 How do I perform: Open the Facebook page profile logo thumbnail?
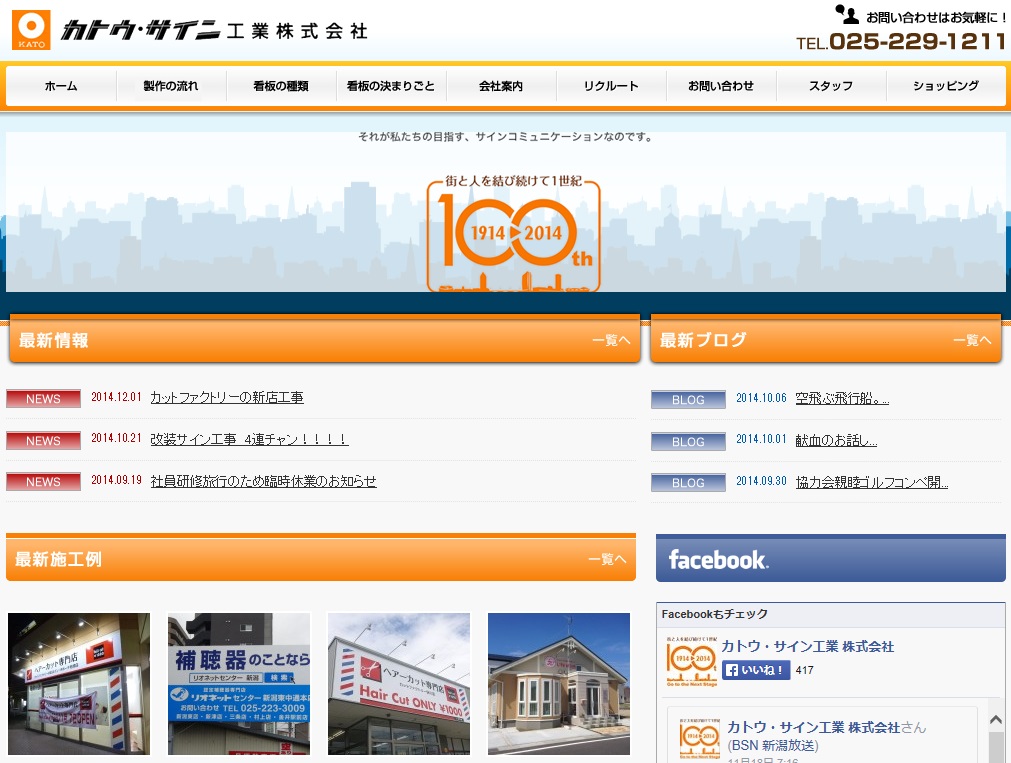pos(691,661)
